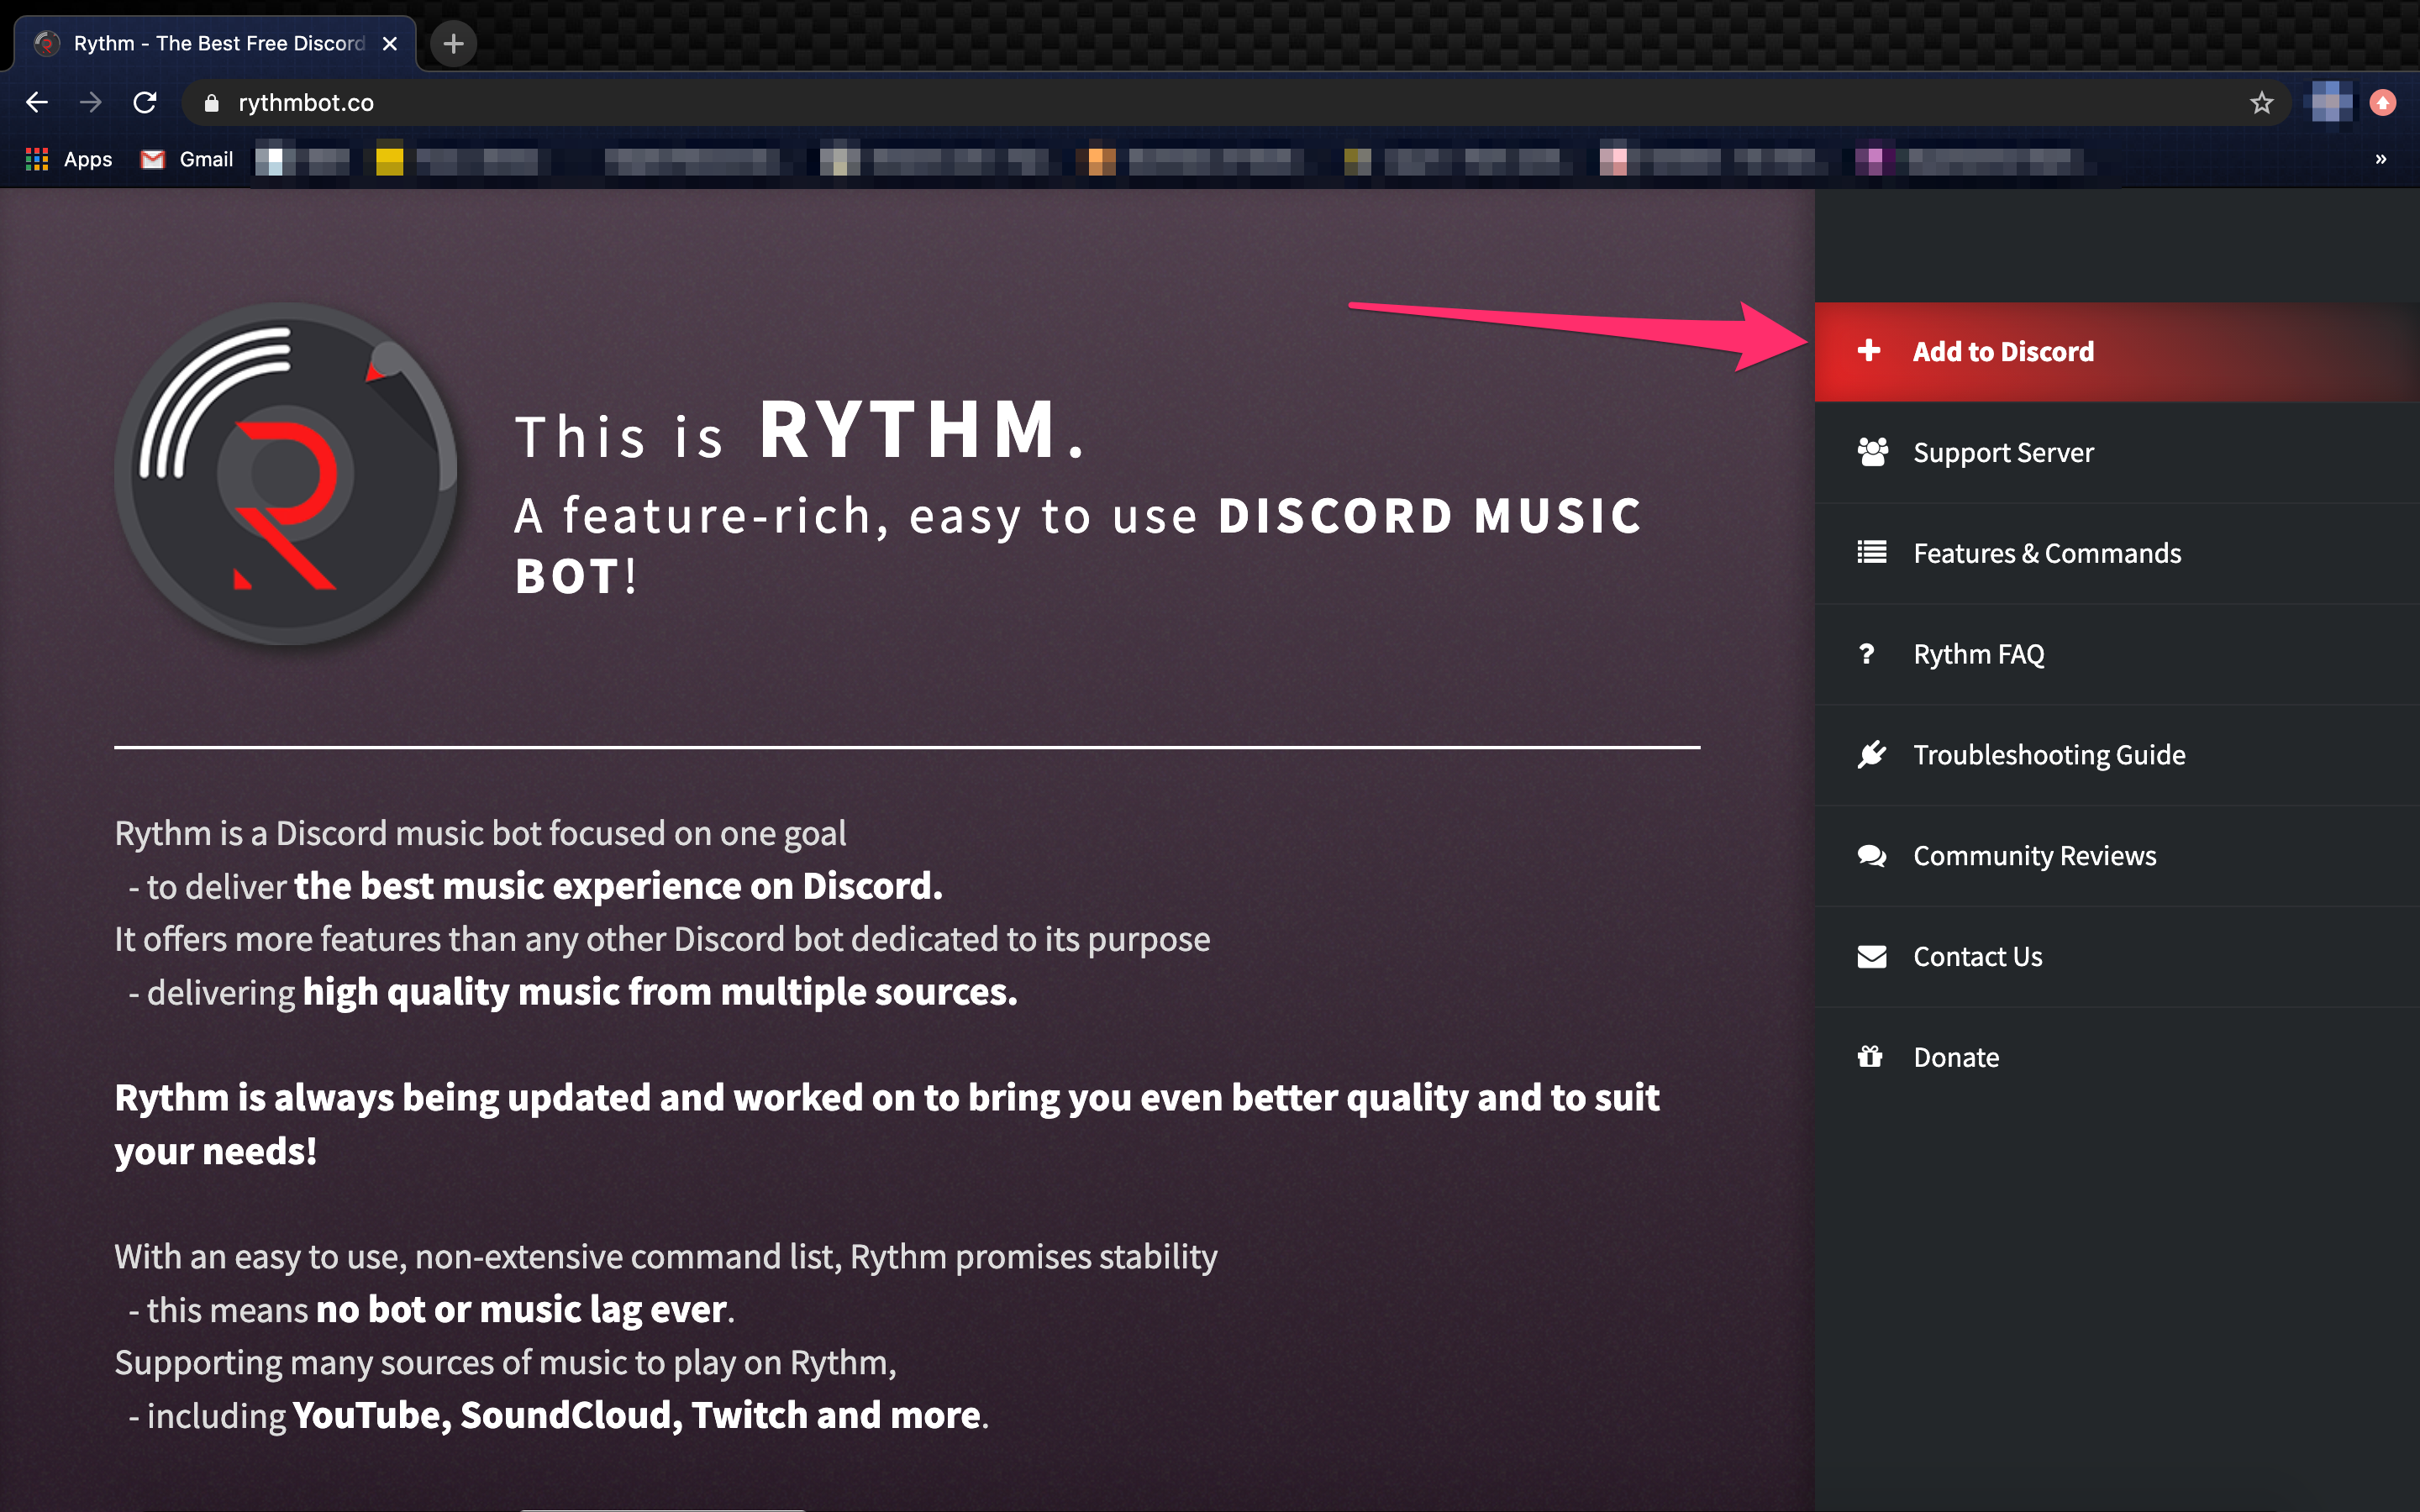Viewport: 2420px width, 1512px height.
Task: Open the Rythm FAQ
Action: point(2117,655)
